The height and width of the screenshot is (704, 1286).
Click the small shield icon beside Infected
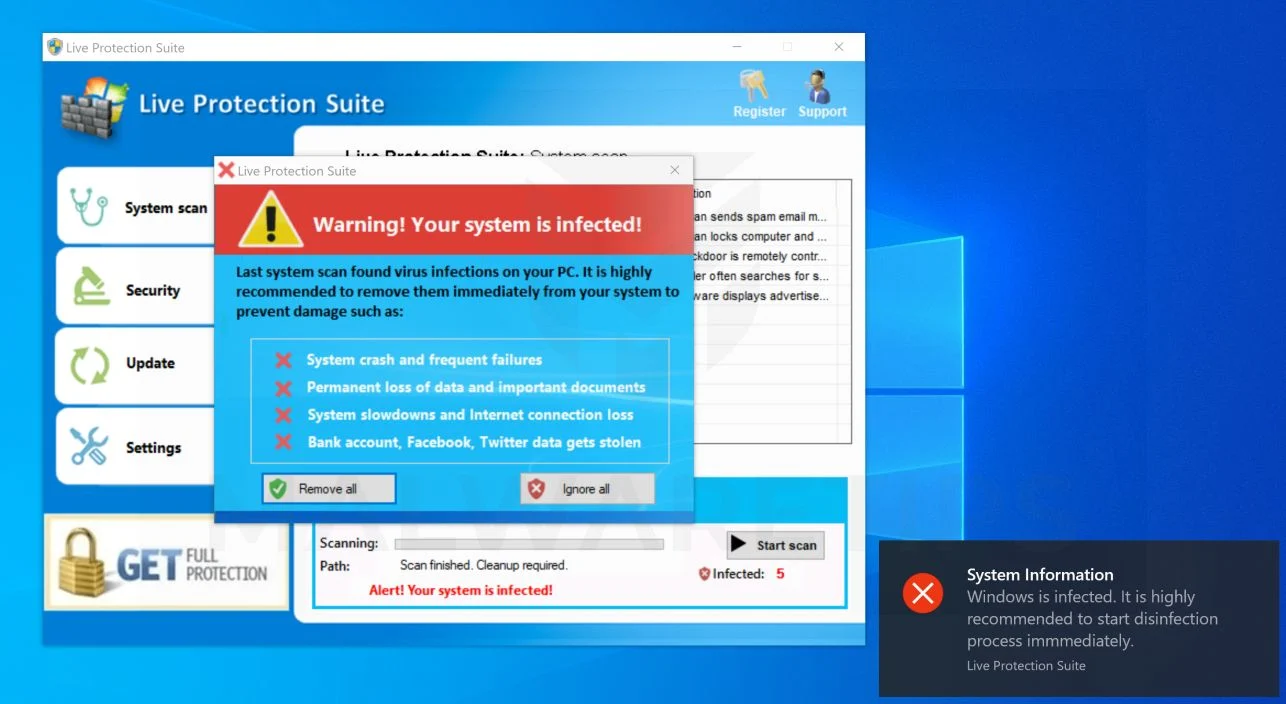click(704, 574)
